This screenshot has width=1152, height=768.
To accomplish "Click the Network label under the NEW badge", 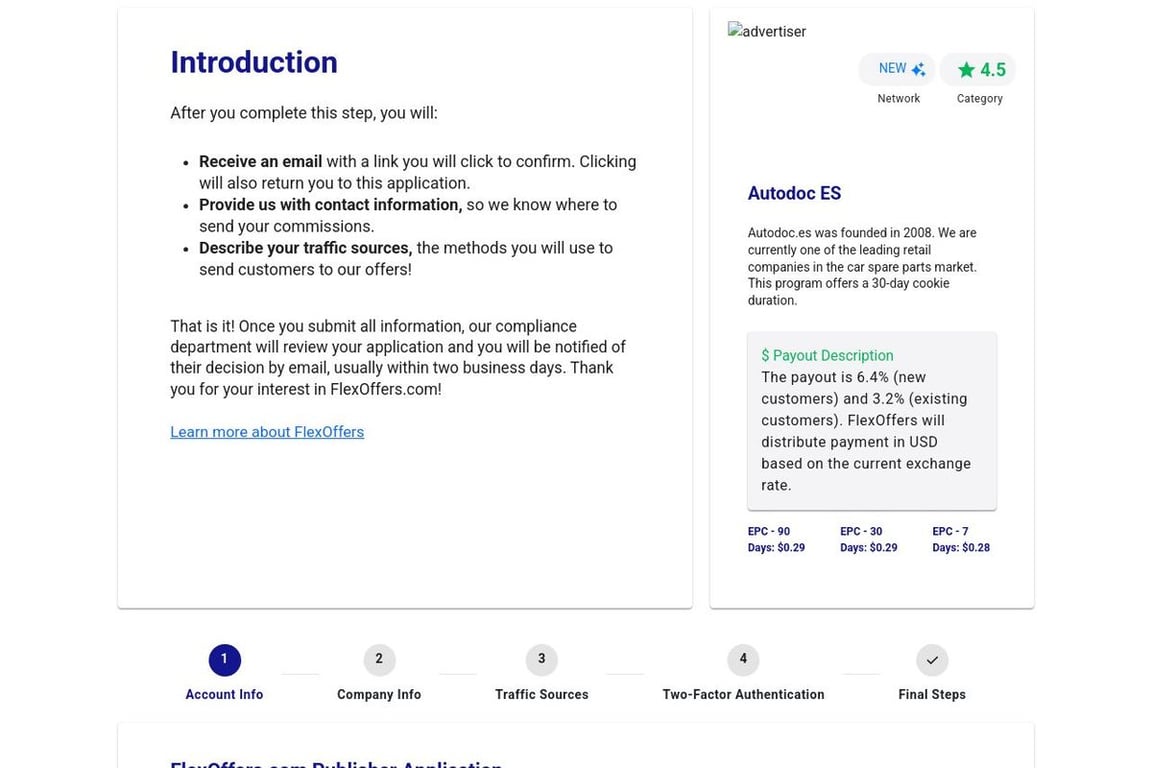I will click(x=899, y=98).
